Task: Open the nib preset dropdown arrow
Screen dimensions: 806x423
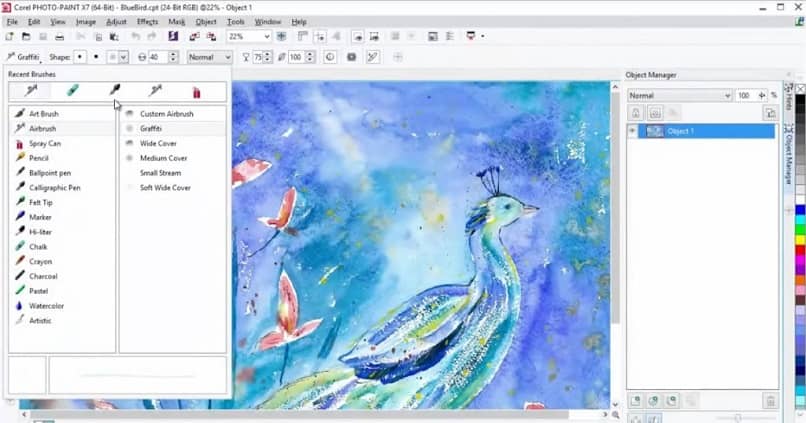Action: click(123, 58)
